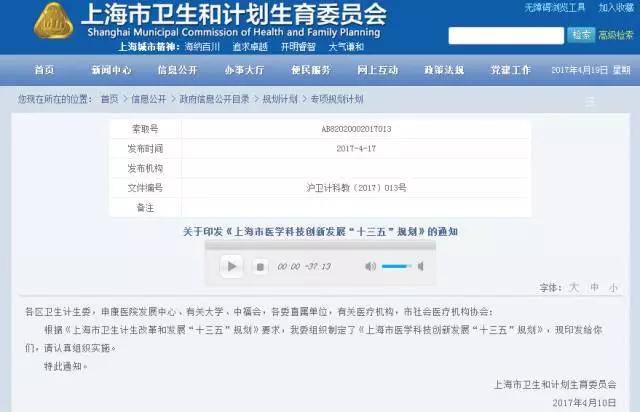The height and width of the screenshot is (412, 640).
Task: Click the 文件编号 label cell
Action: (145, 188)
